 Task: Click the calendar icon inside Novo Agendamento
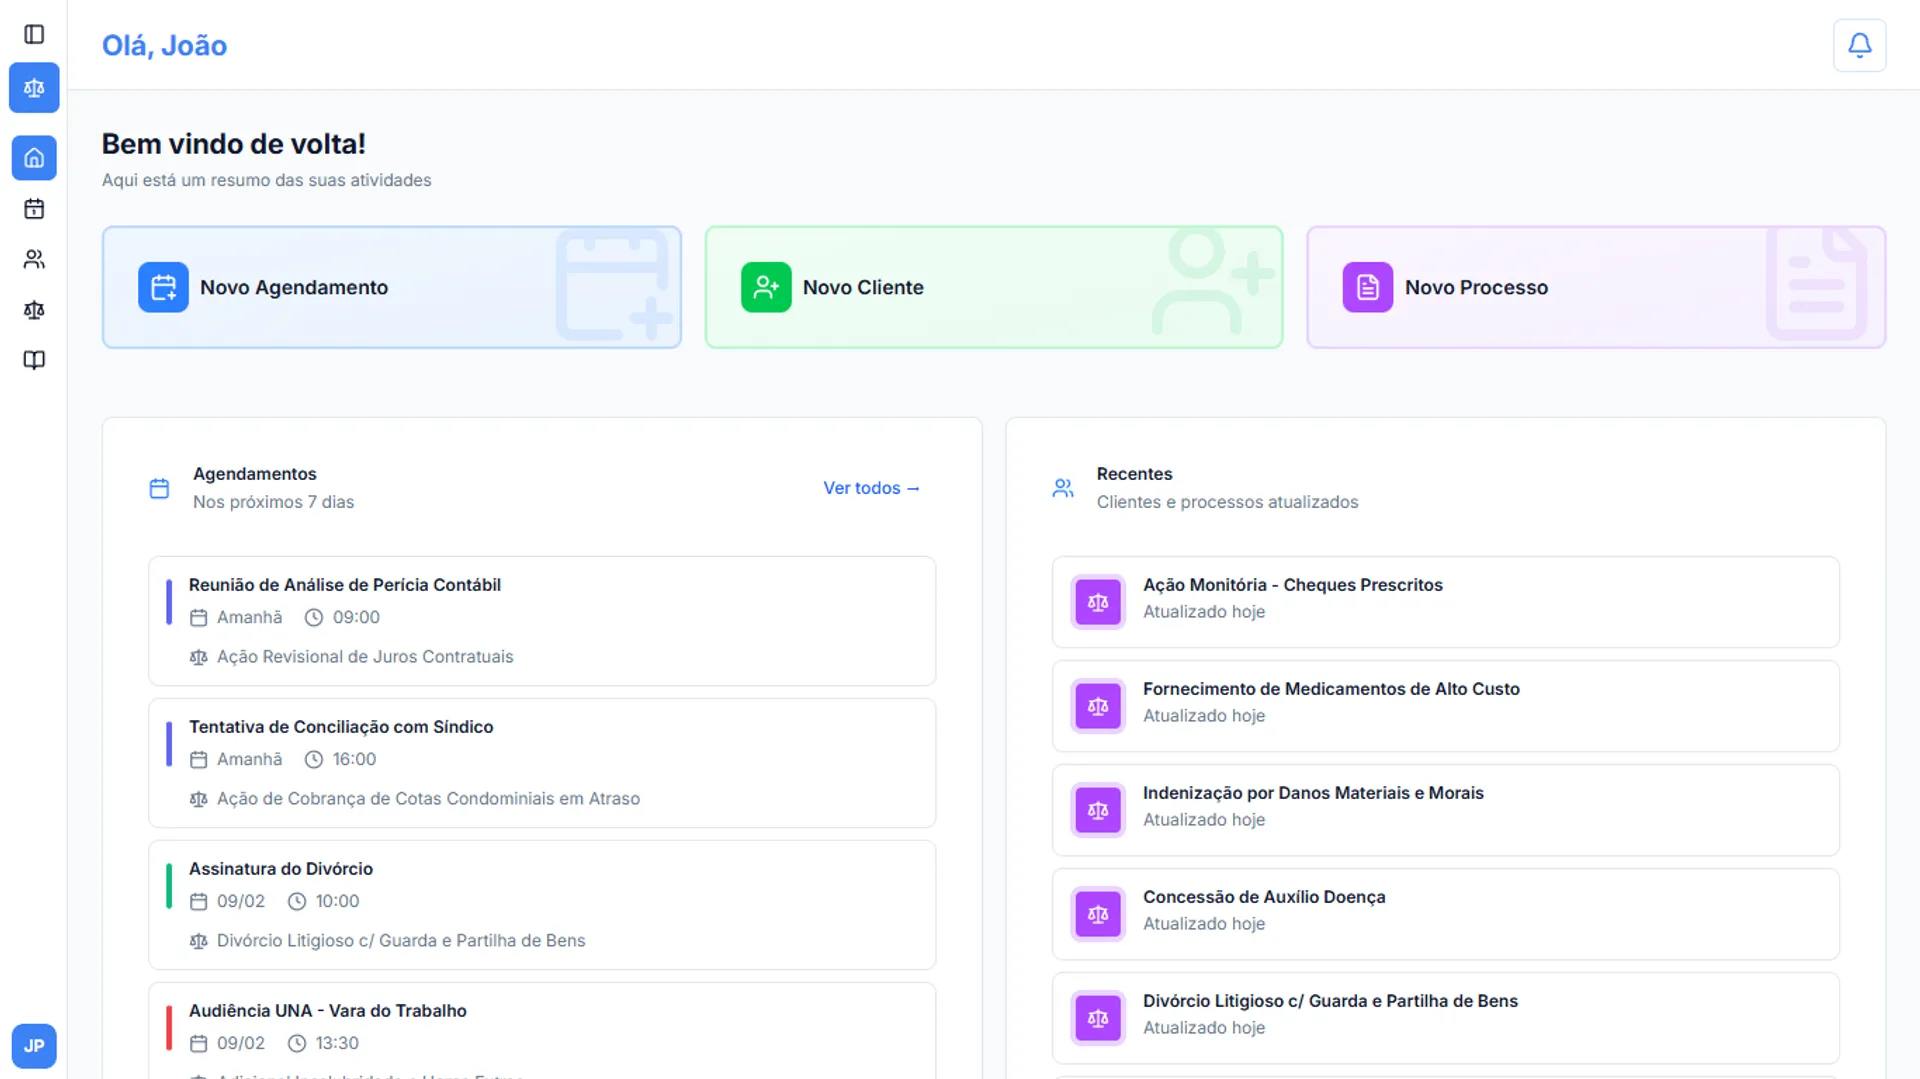coord(164,287)
